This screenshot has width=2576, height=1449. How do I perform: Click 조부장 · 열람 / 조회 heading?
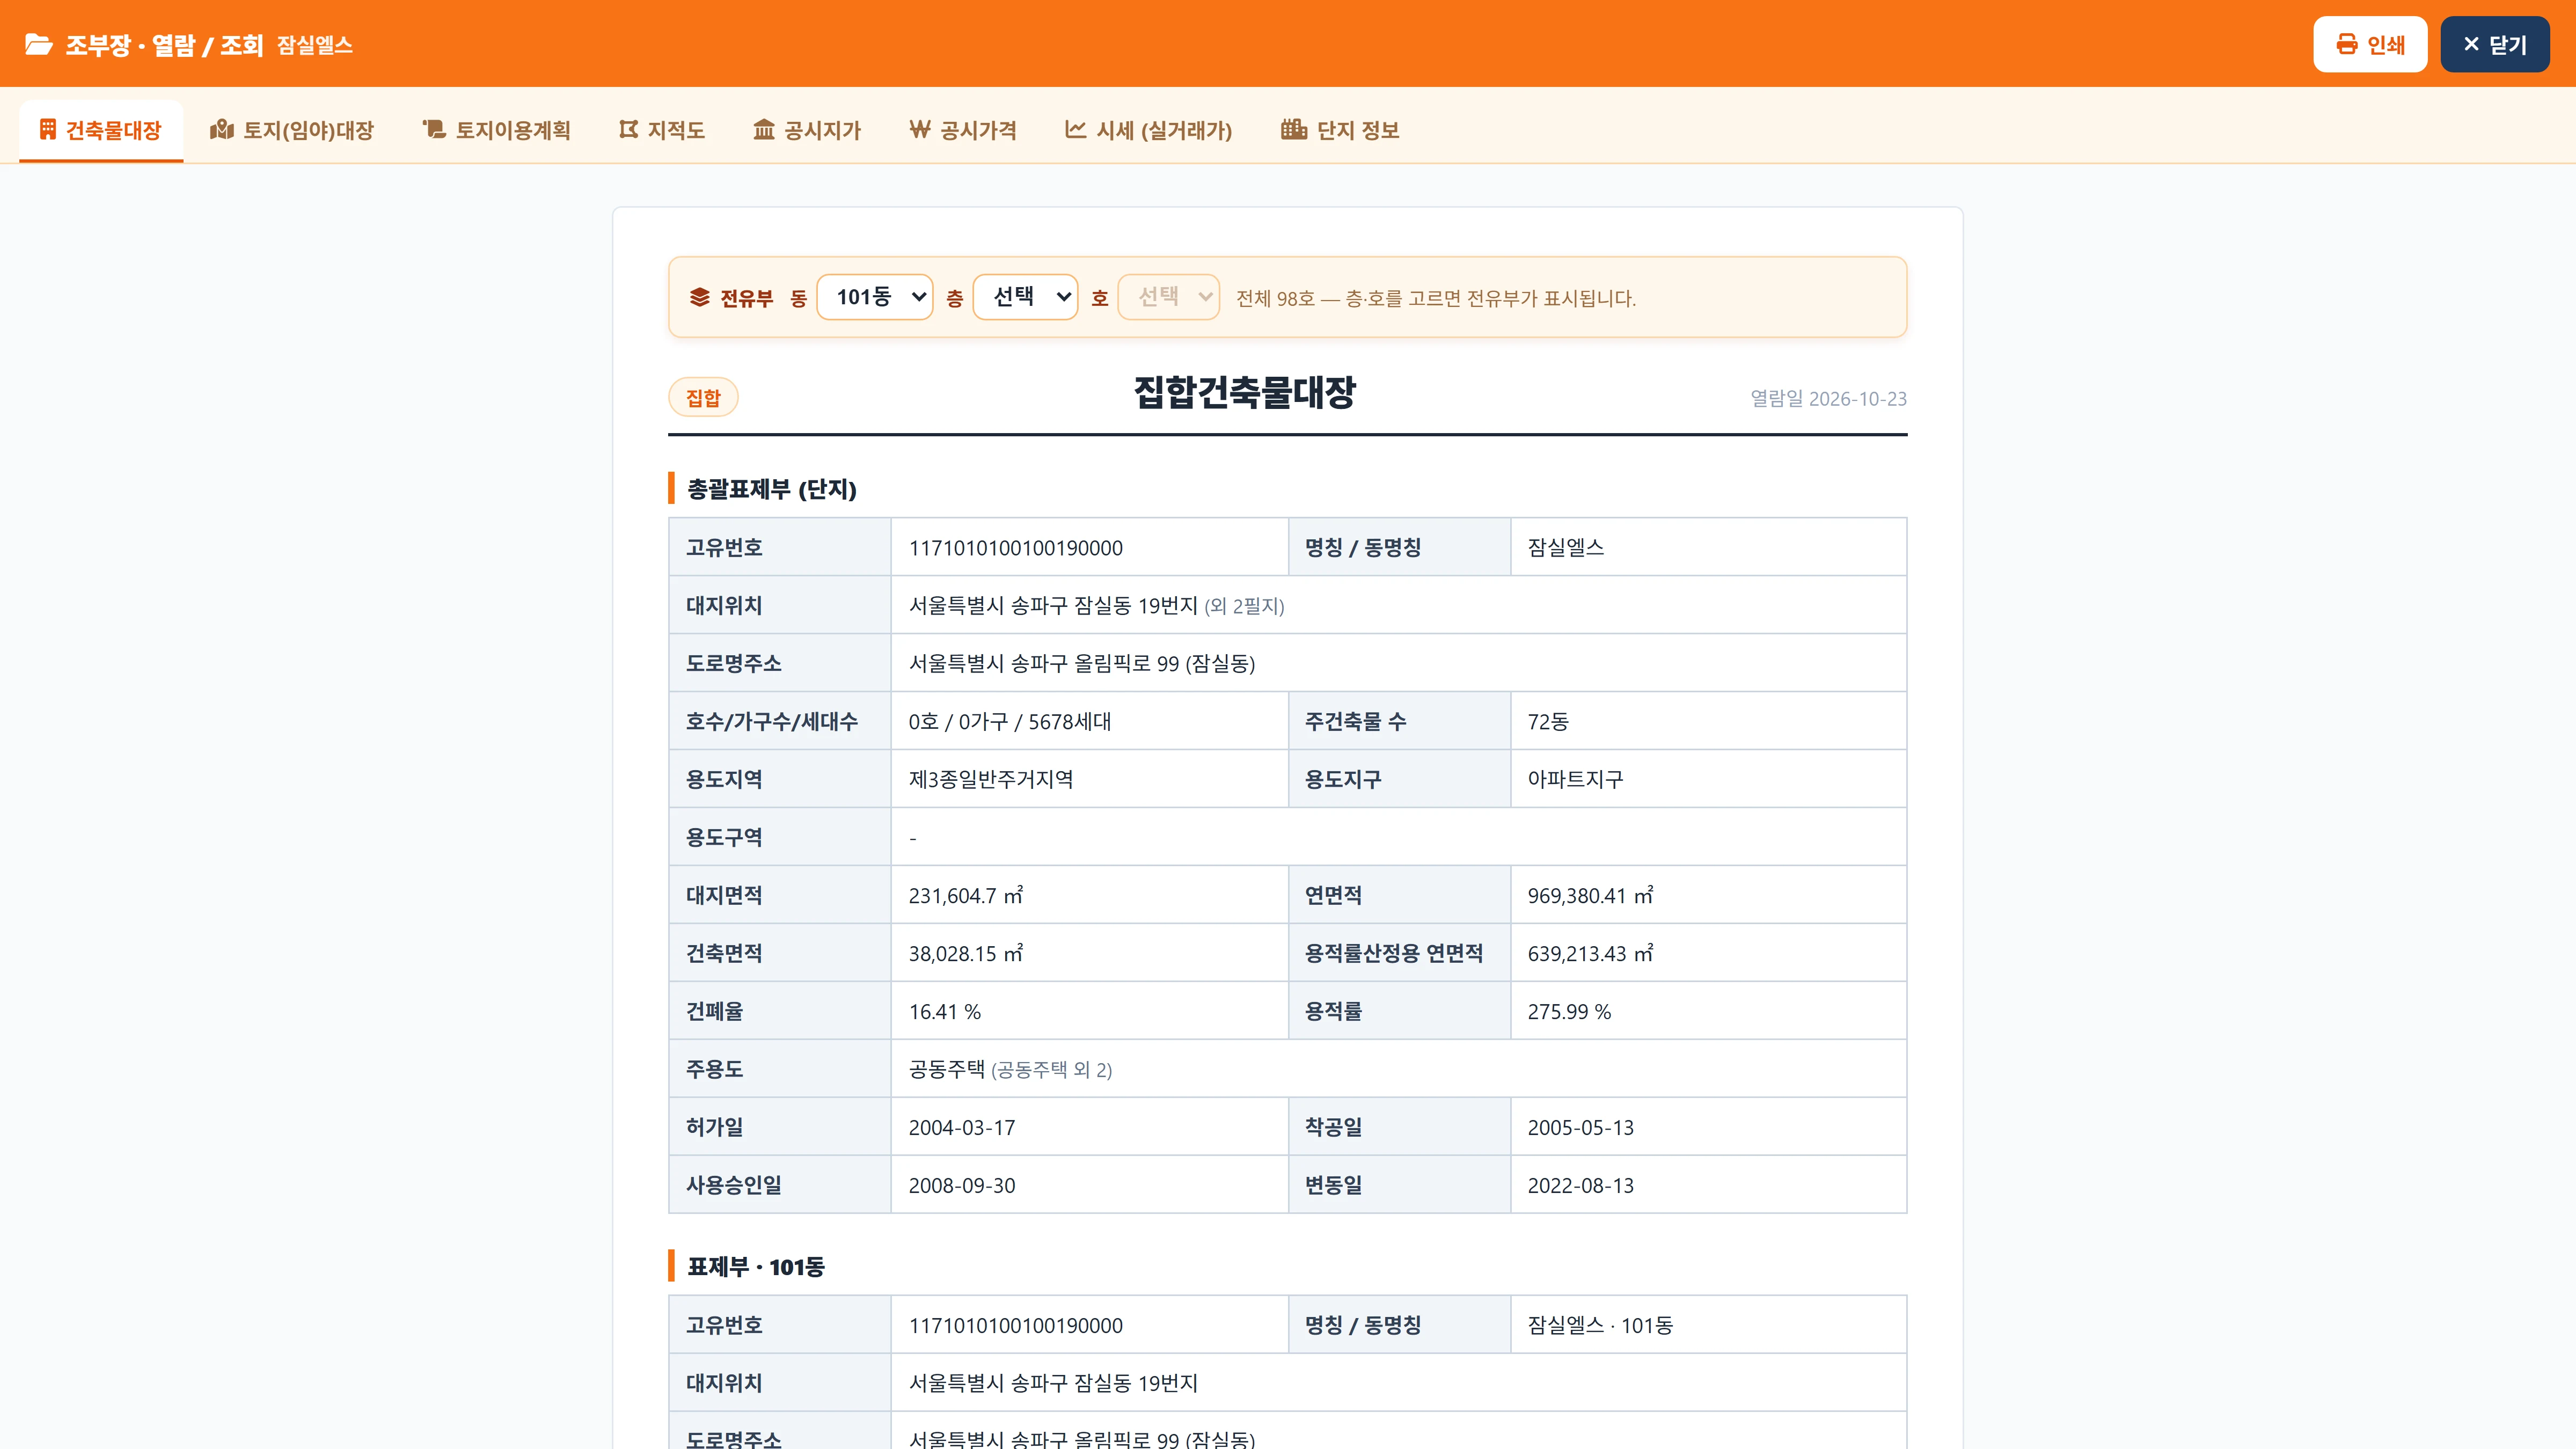pos(164,45)
